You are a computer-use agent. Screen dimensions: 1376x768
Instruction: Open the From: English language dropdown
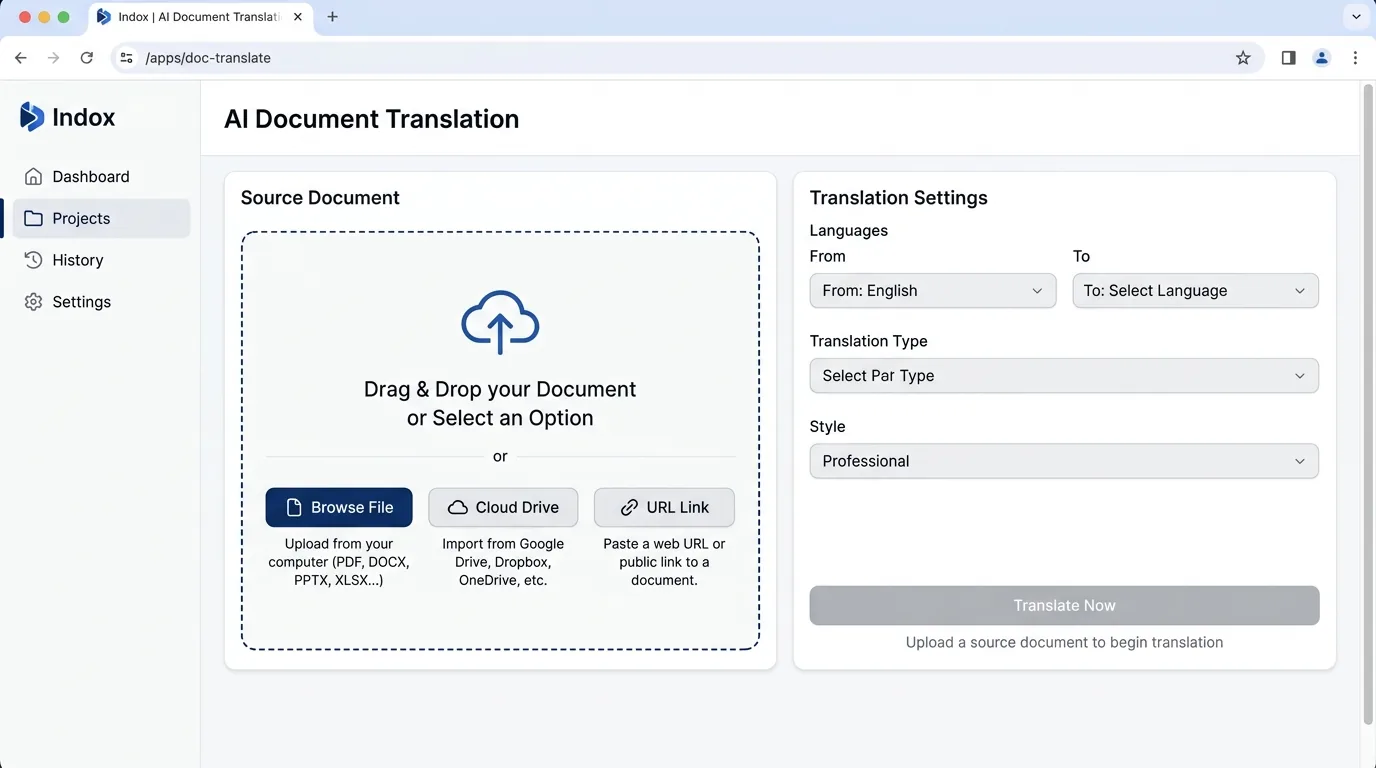(x=933, y=291)
